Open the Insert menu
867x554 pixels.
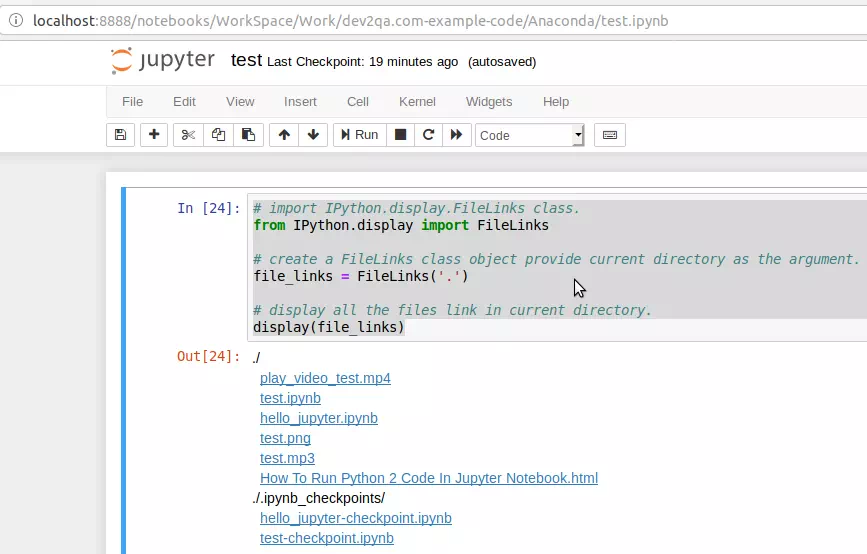click(x=300, y=102)
